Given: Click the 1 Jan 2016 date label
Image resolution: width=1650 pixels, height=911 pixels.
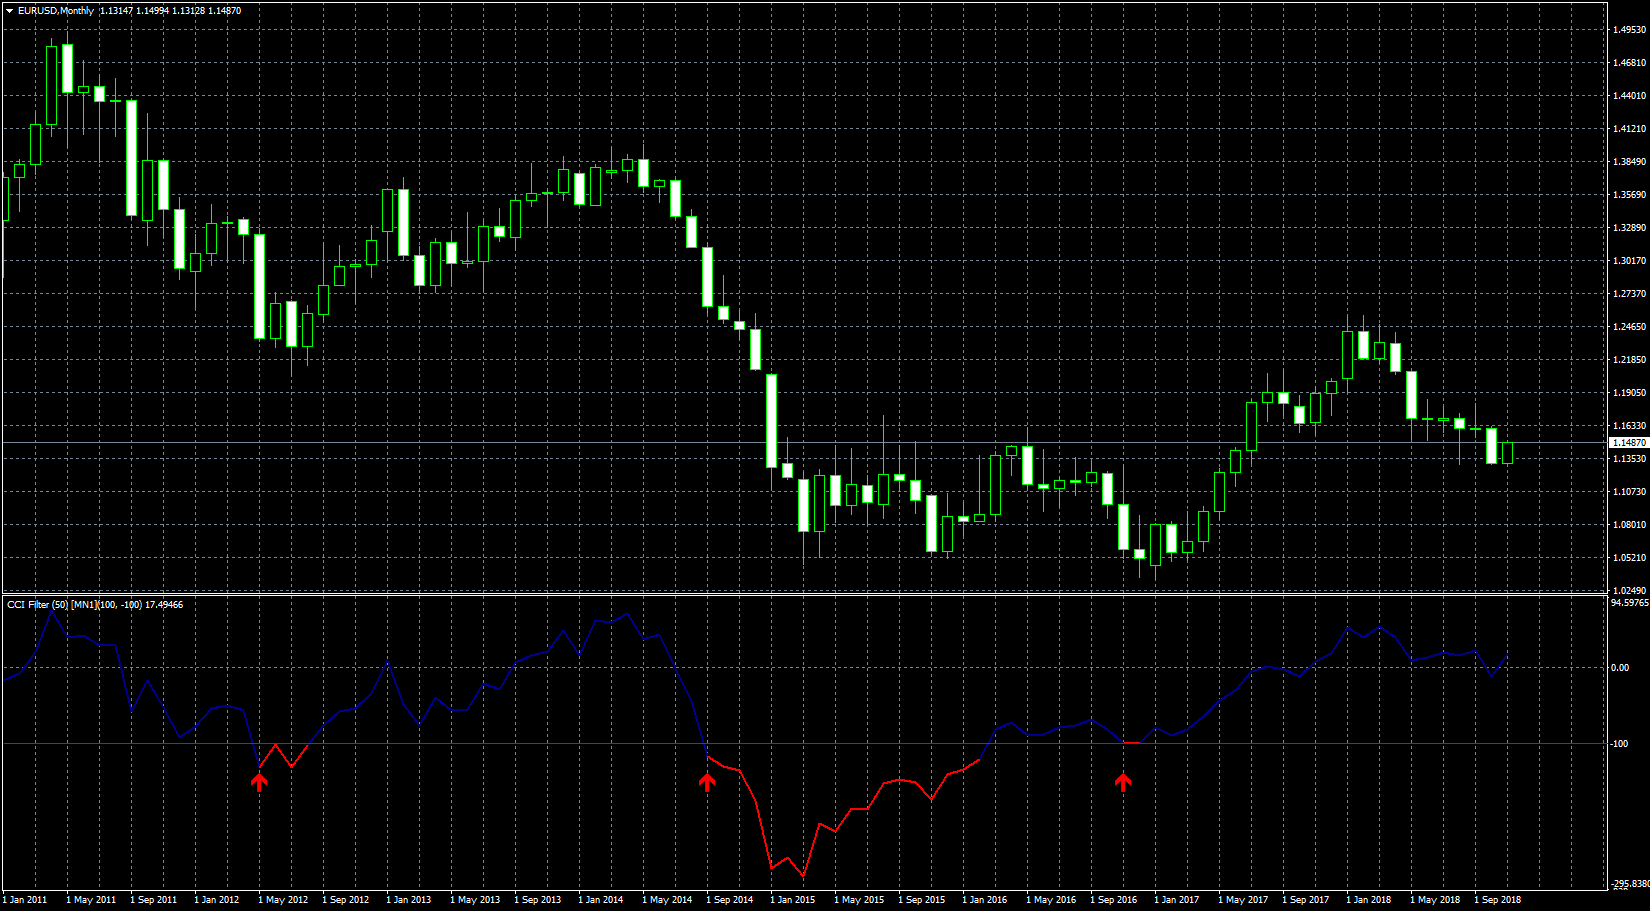Looking at the screenshot, I should 985,900.
